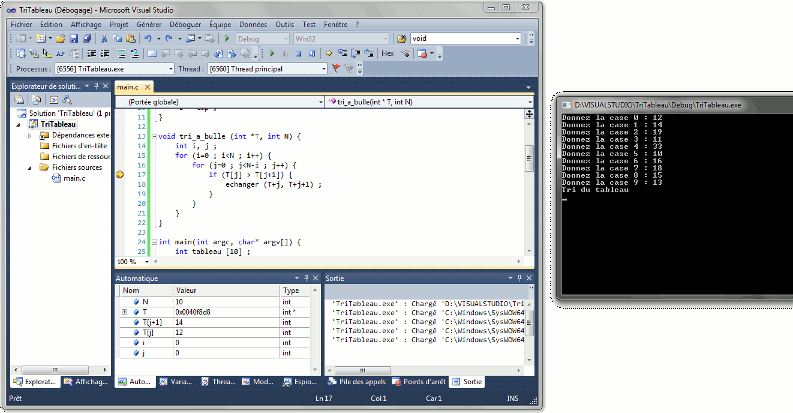Switch to Pile des appels tab

pyautogui.click(x=356, y=382)
